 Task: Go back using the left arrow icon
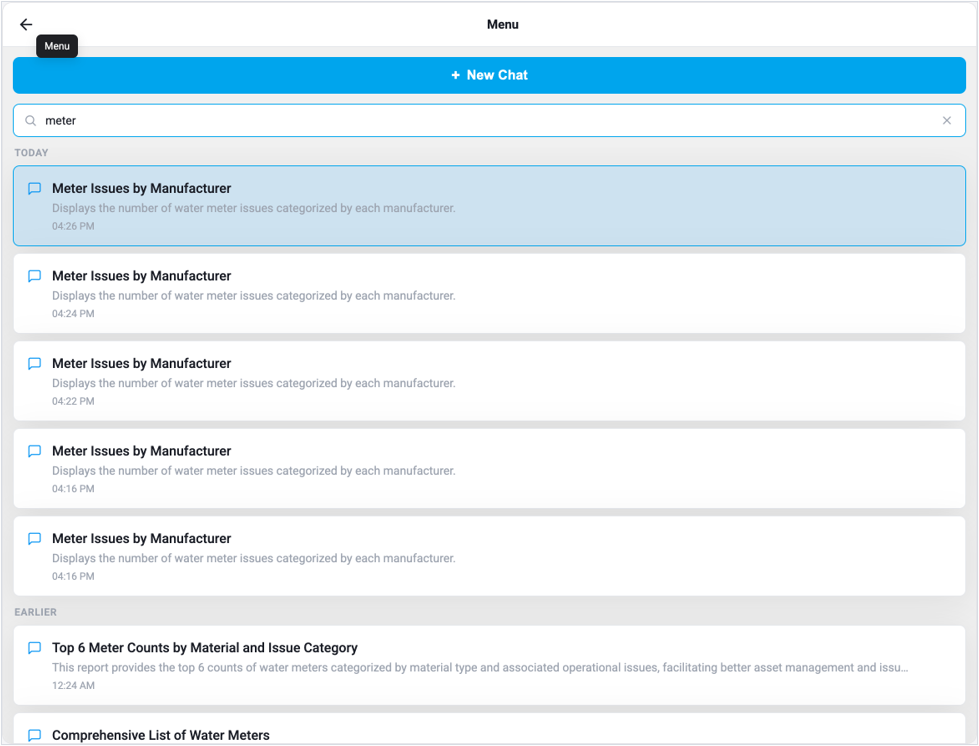pos(26,24)
